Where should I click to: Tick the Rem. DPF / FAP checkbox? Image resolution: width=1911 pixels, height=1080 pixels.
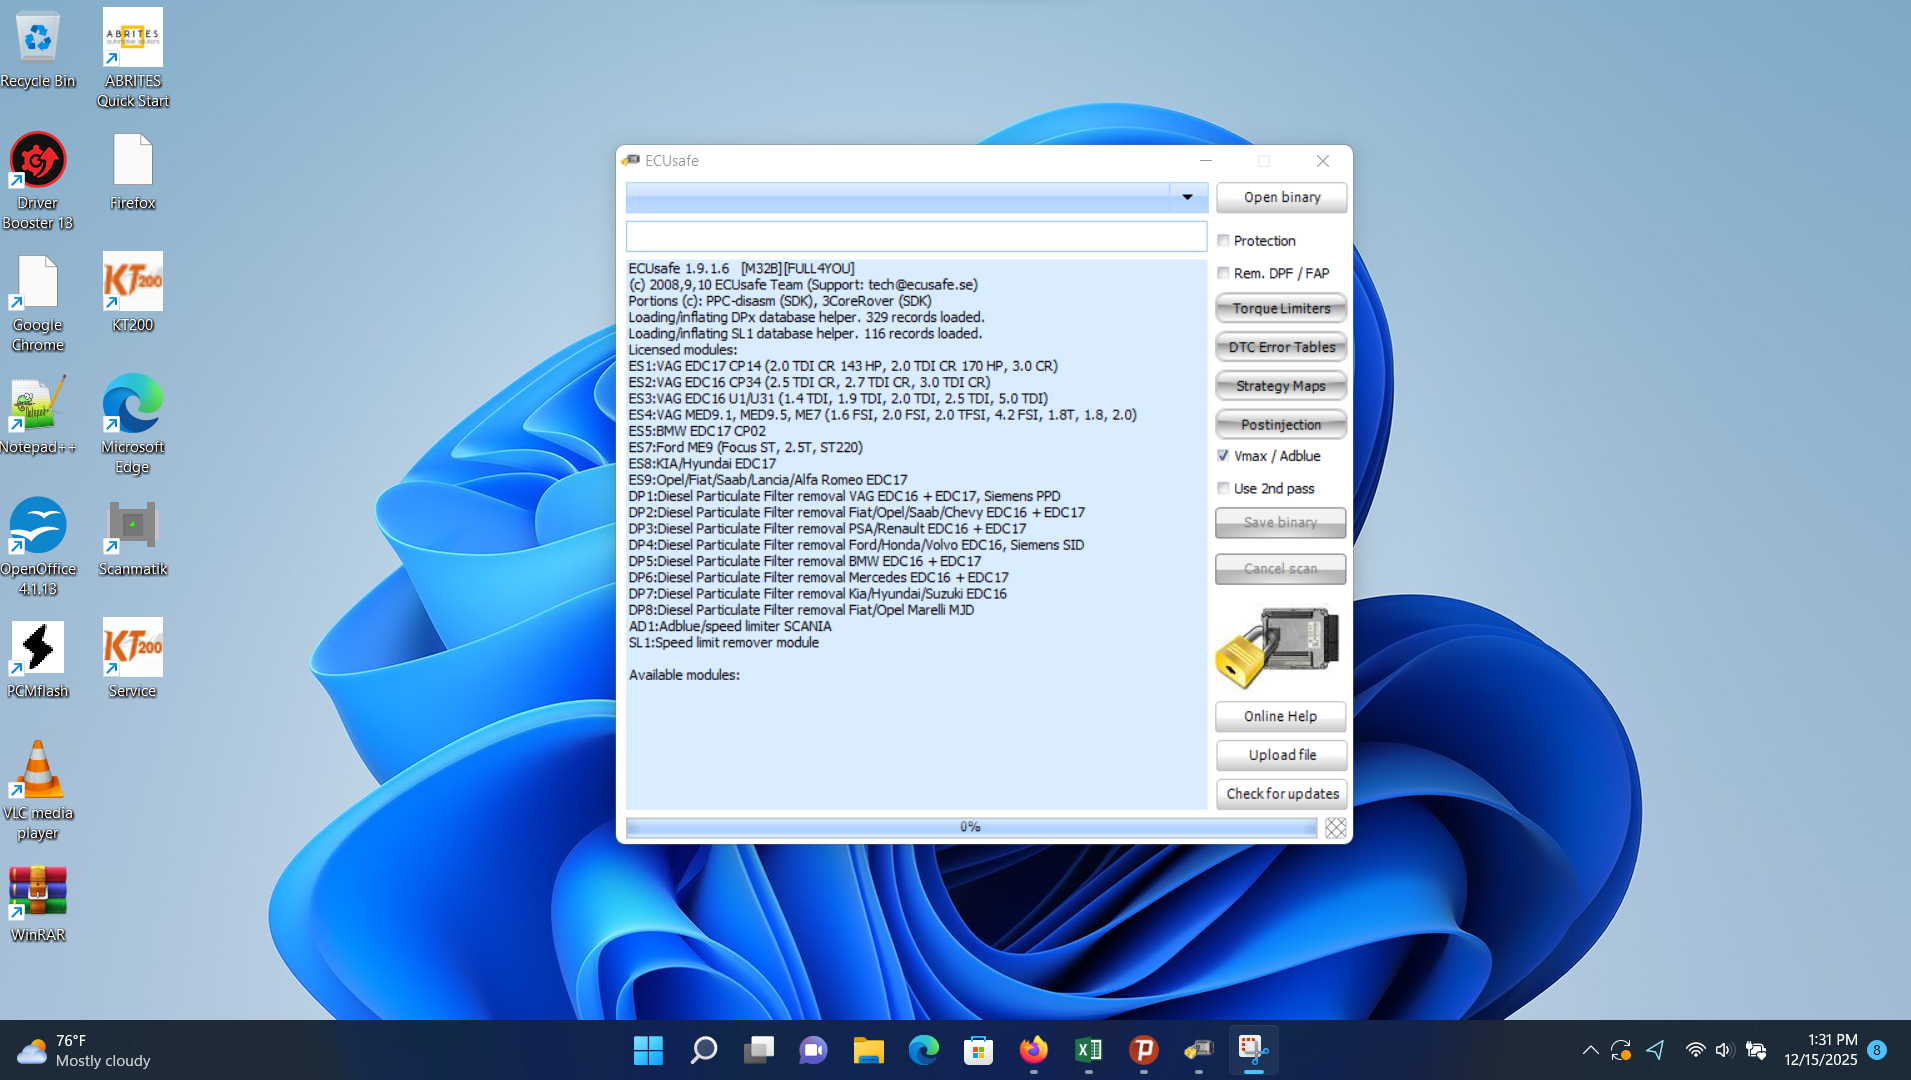pos(1223,273)
